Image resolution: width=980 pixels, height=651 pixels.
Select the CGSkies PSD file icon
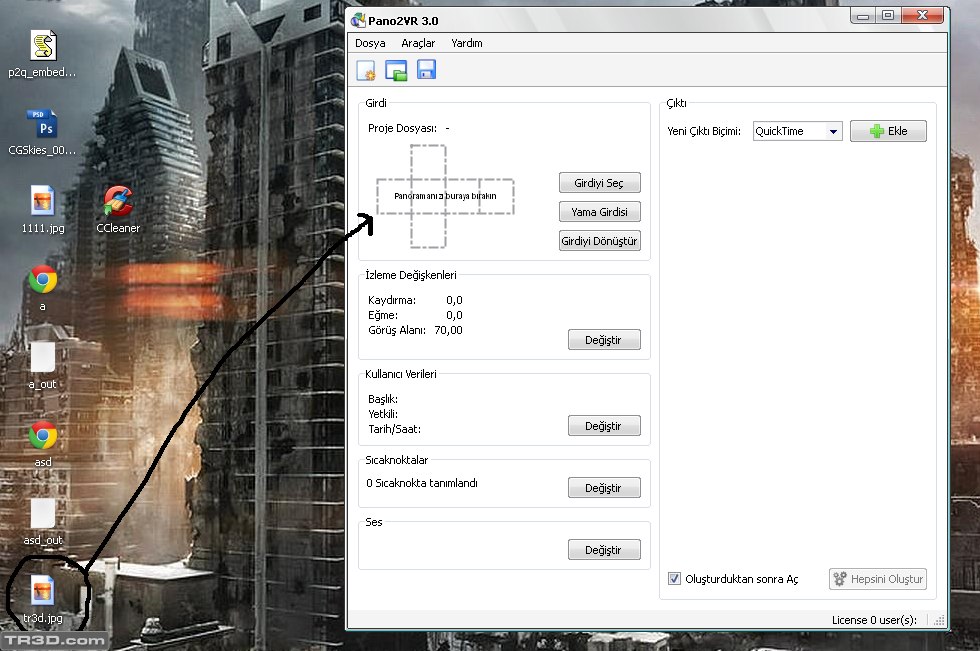tap(42, 125)
